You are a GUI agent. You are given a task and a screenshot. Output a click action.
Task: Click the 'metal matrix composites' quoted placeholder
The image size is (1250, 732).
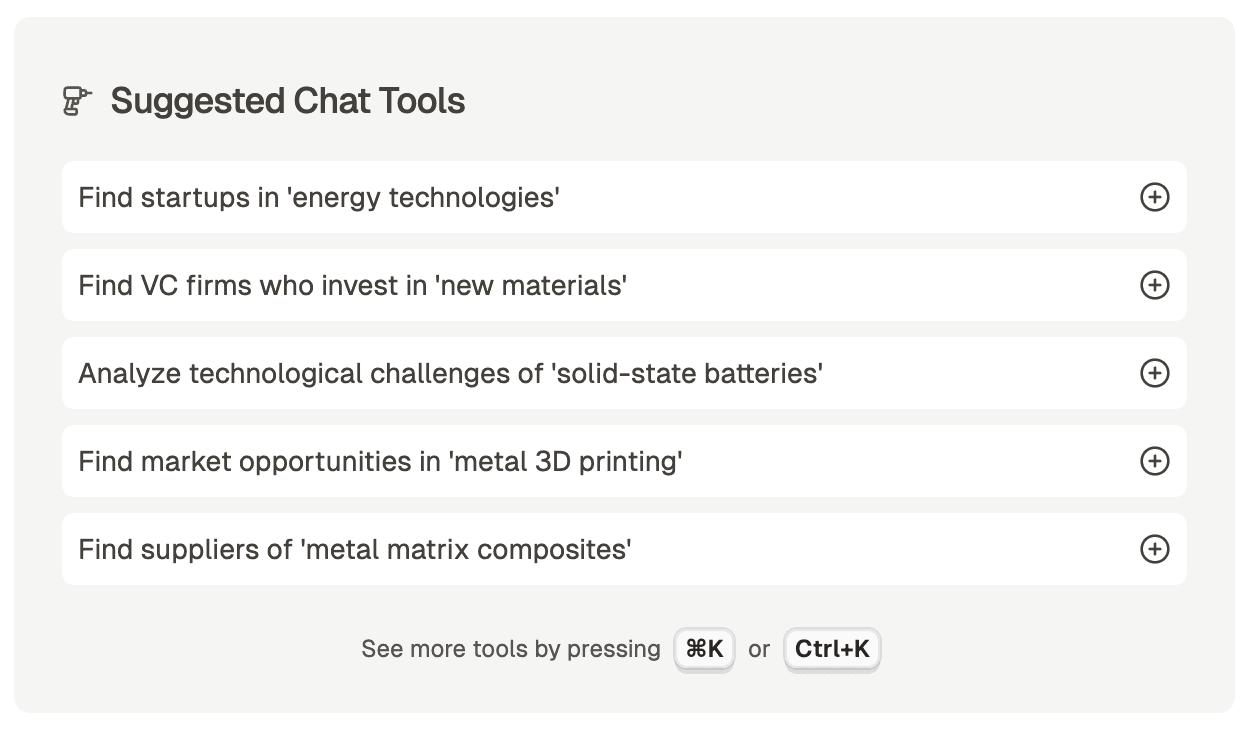(465, 549)
